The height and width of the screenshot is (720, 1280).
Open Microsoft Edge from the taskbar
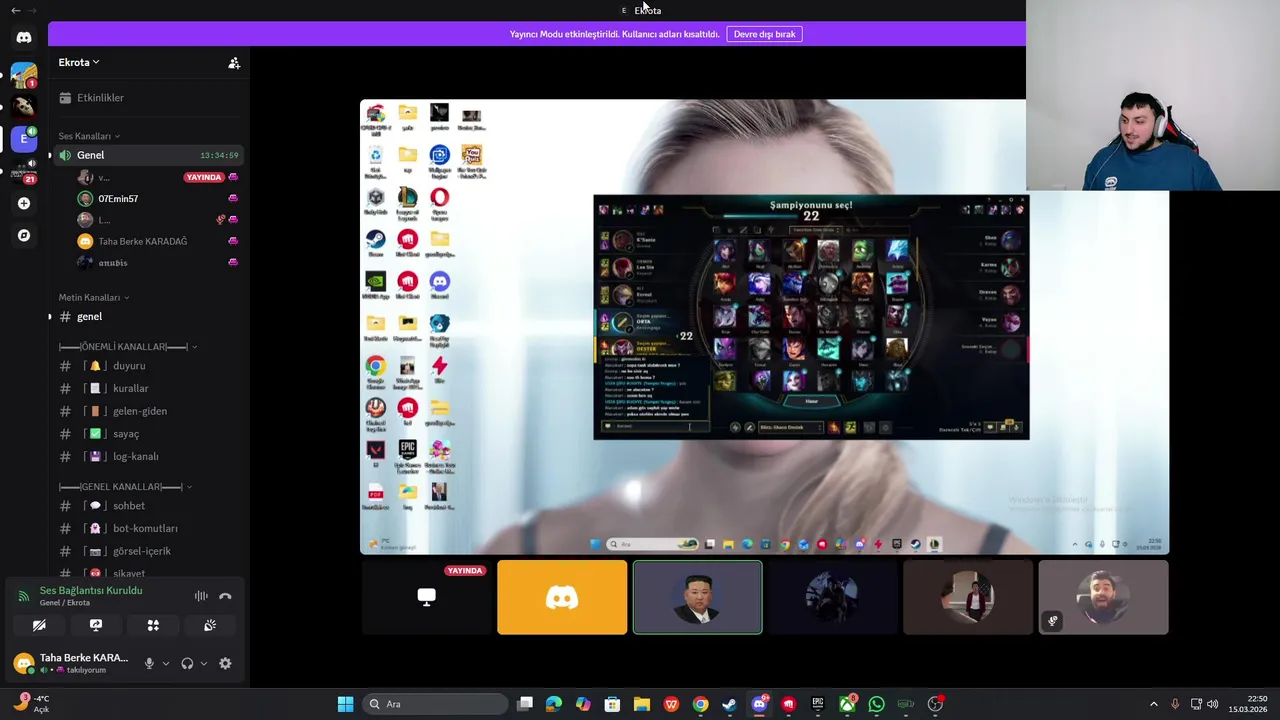pyautogui.click(x=554, y=704)
